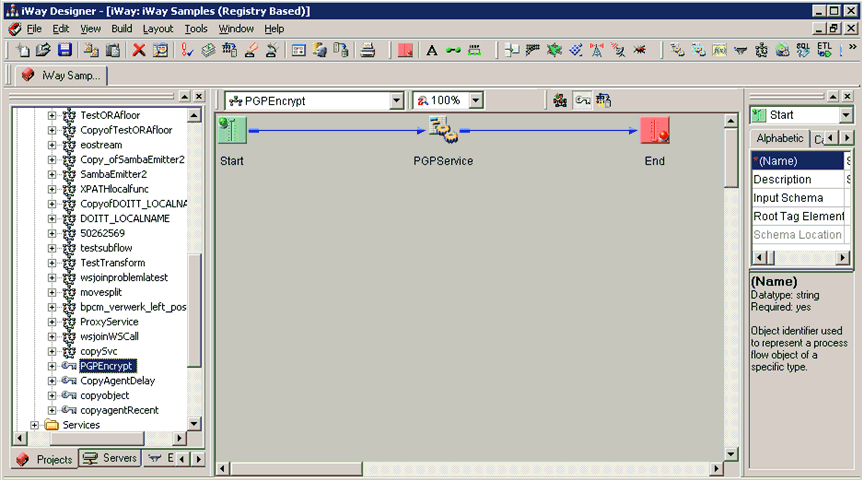The width and height of the screenshot is (862, 480).
Task: Open the Layout menu
Action: [158, 29]
